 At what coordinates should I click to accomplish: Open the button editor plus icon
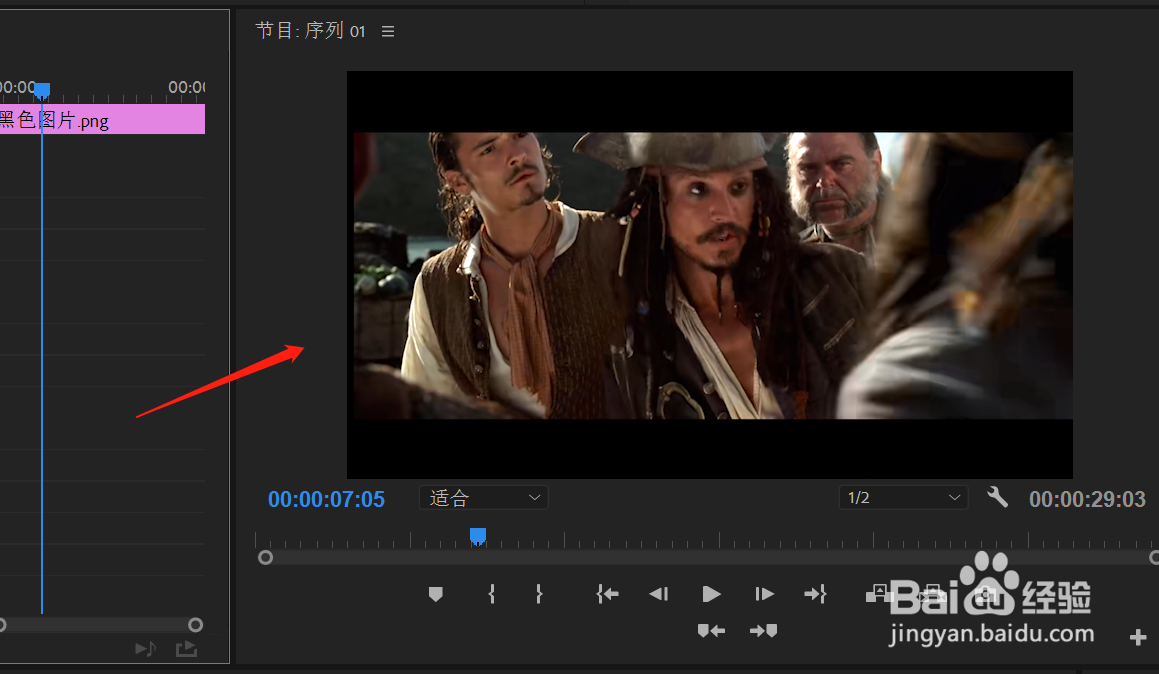coord(1138,637)
